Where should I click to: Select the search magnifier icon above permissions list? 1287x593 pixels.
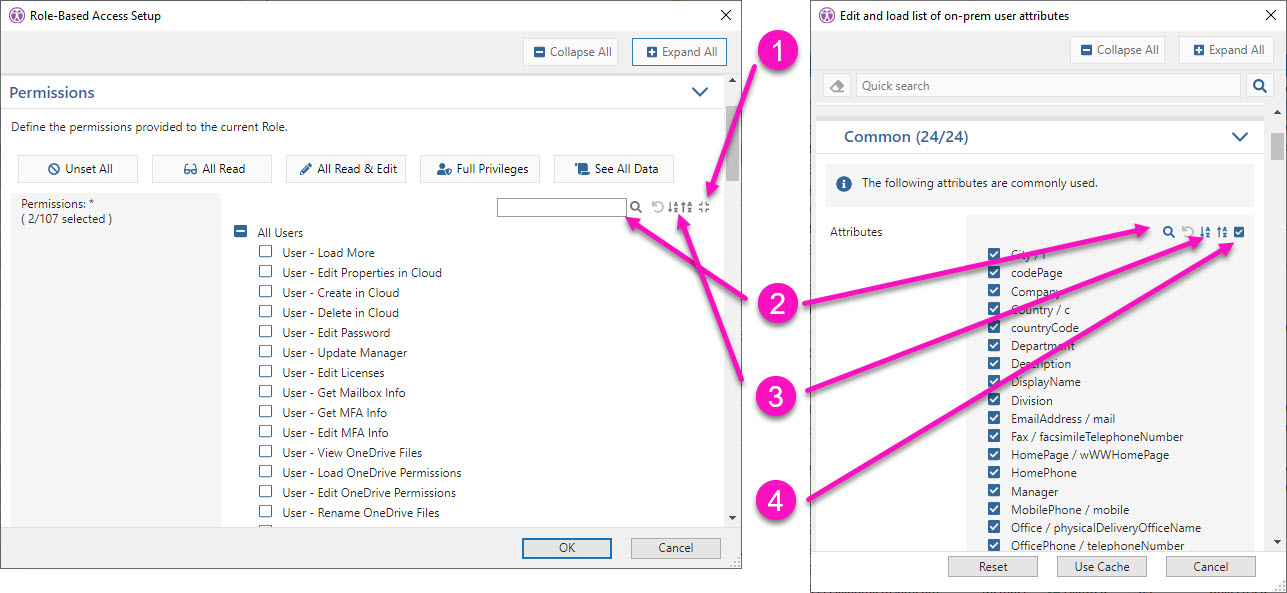point(636,206)
